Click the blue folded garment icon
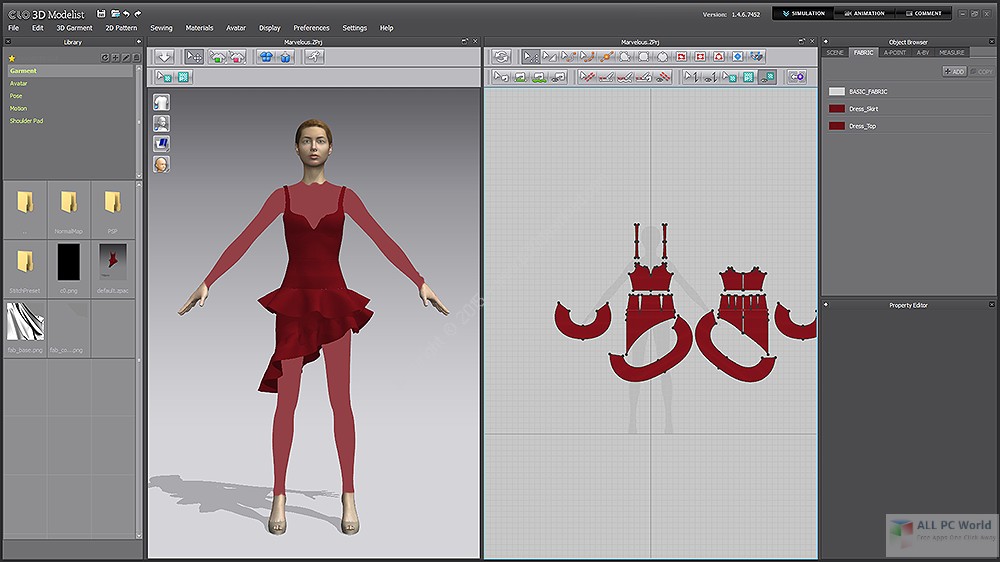The image size is (1000, 562). pos(285,57)
